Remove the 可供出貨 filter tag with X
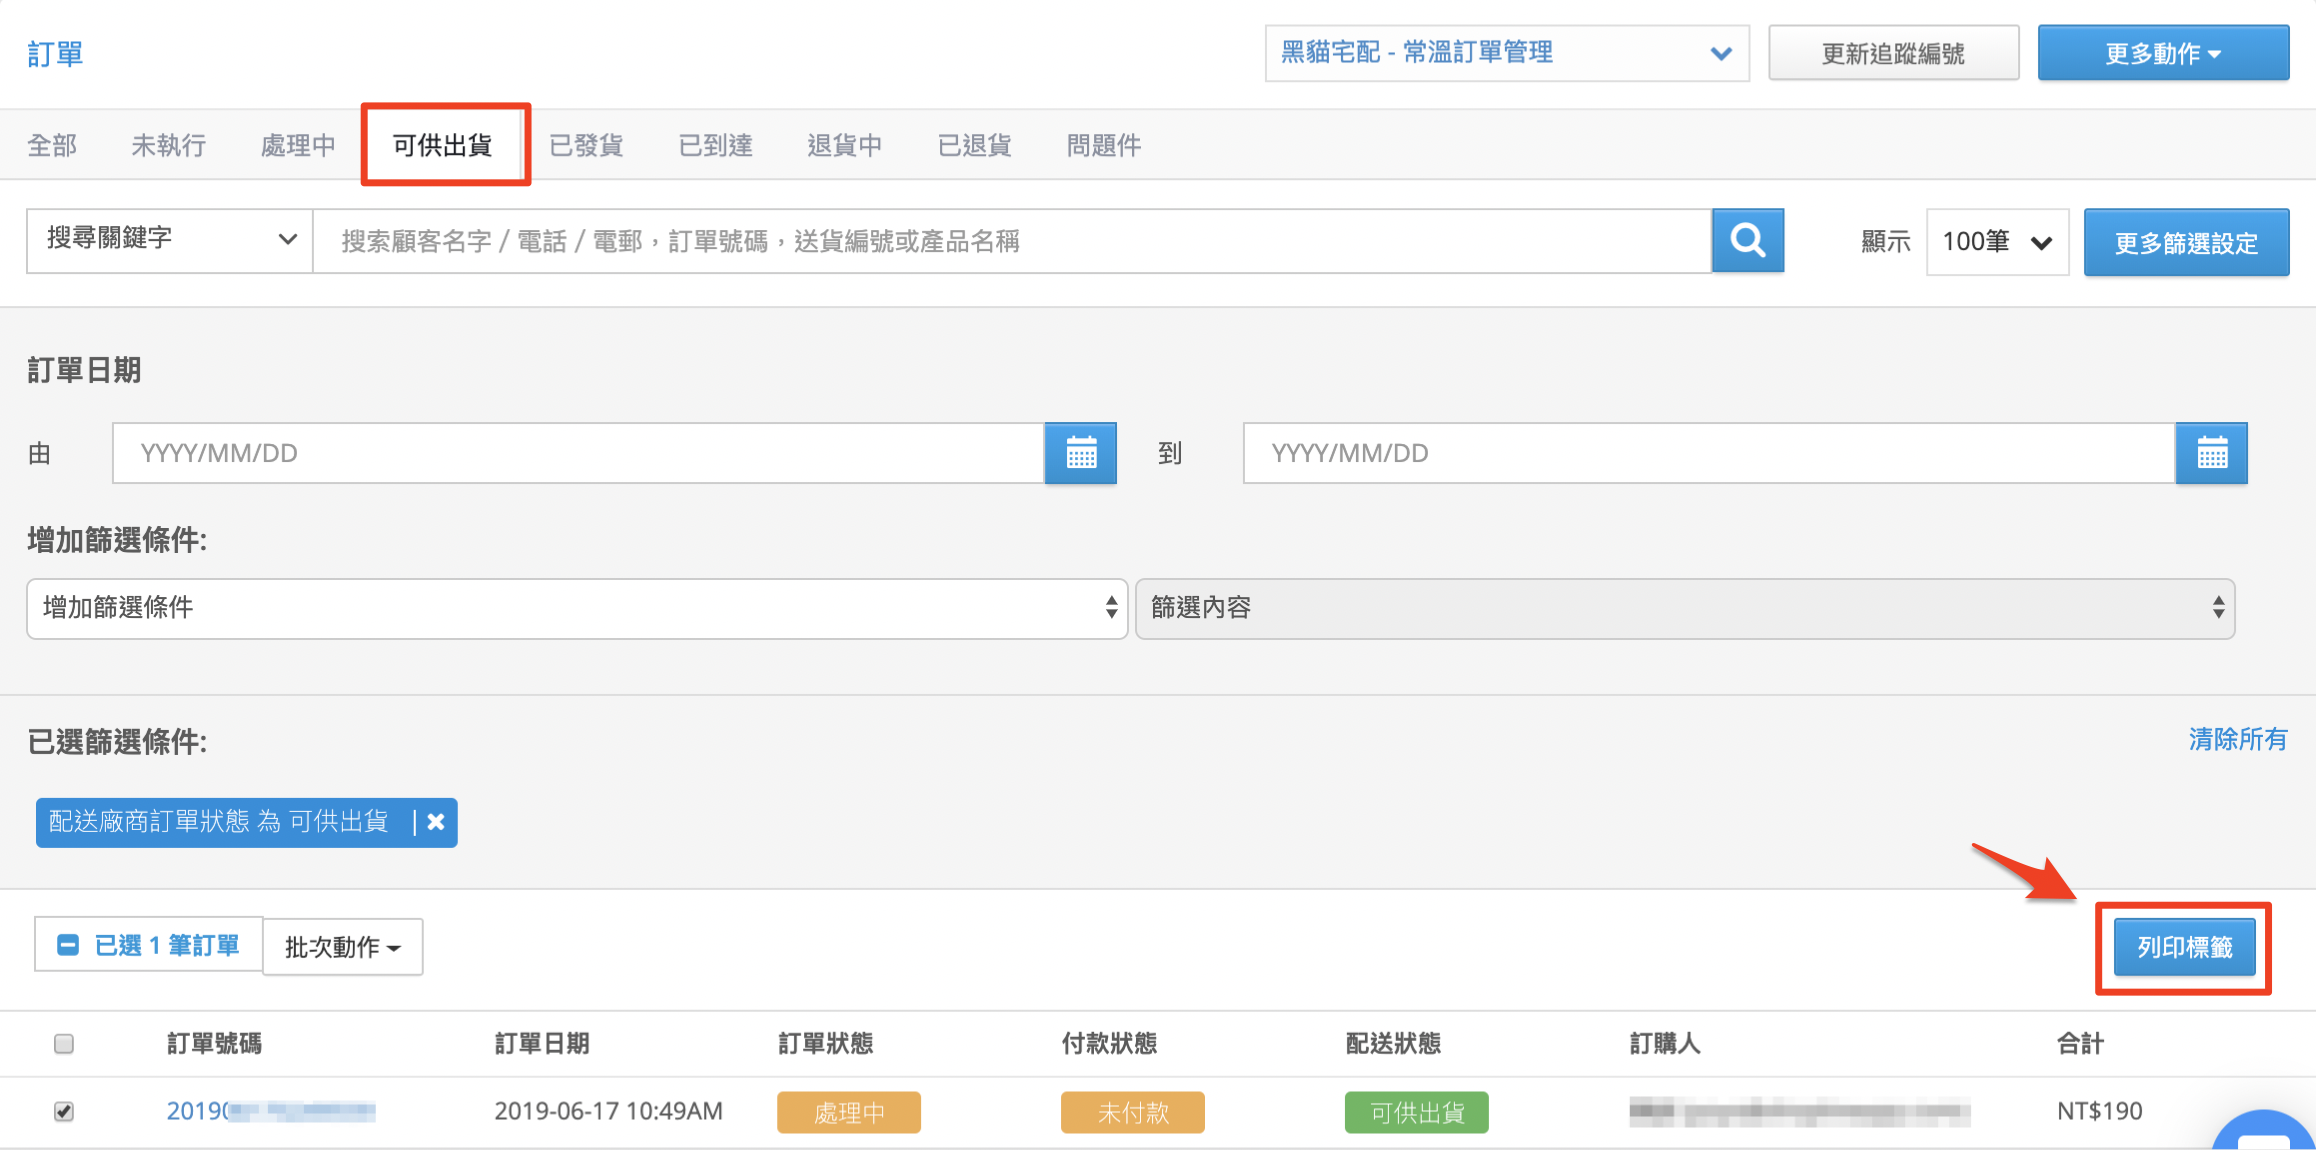Image resolution: width=2316 pixels, height=1150 pixels. click(x=436, y=822)
